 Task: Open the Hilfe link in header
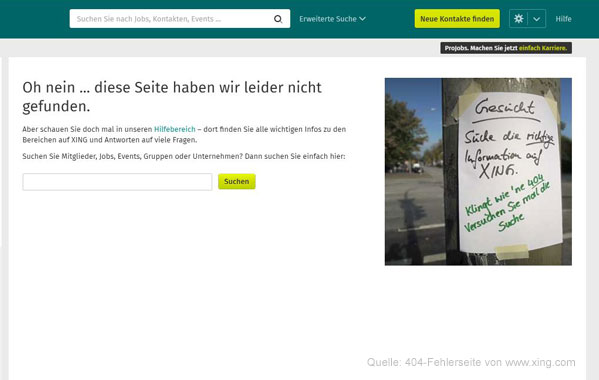tap(563, 19)
